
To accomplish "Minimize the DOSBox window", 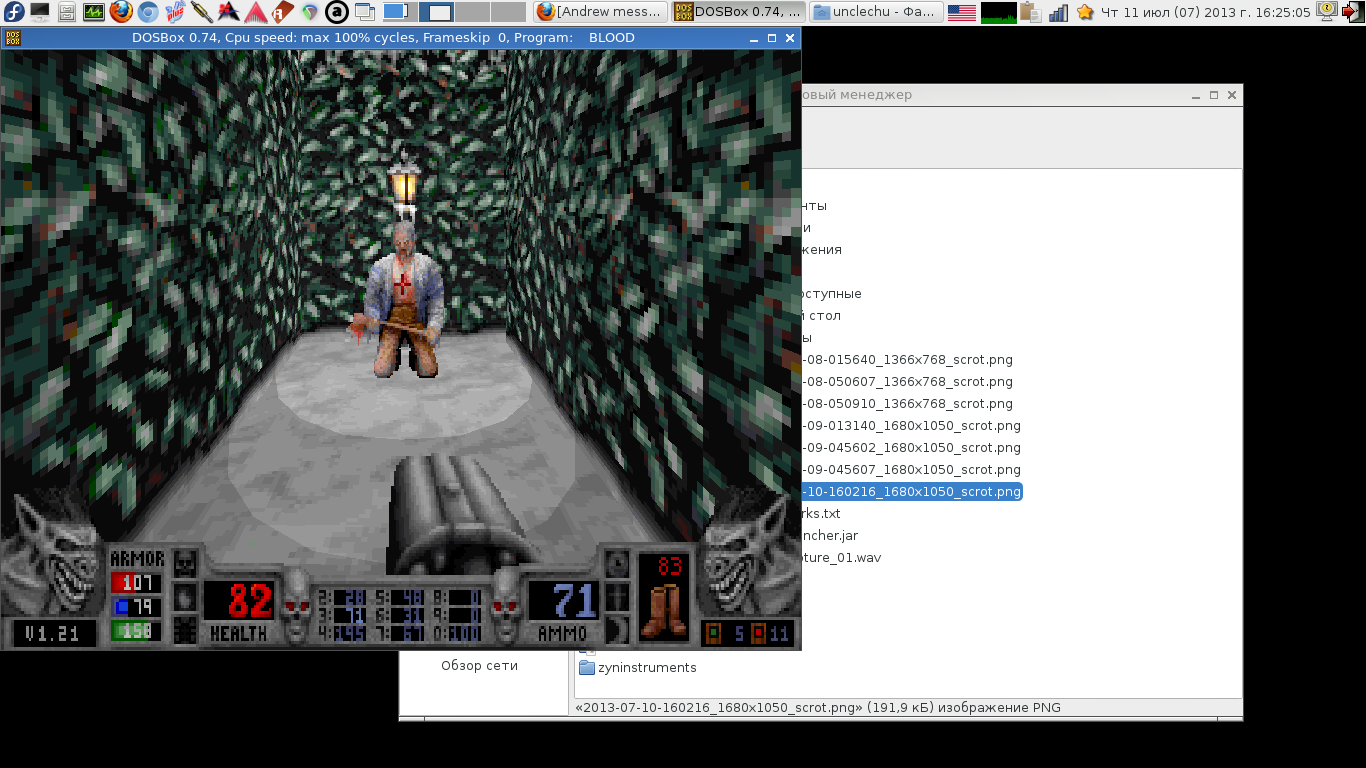I will point(754,38).
